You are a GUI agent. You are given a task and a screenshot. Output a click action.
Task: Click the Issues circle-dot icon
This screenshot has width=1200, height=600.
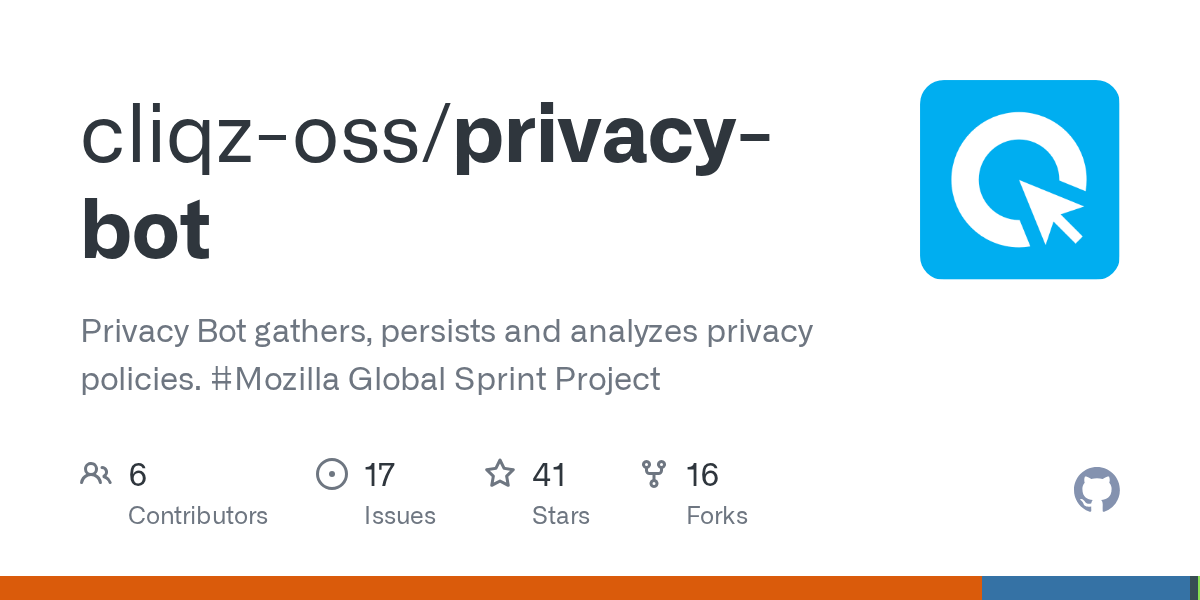tap(331, 474)
